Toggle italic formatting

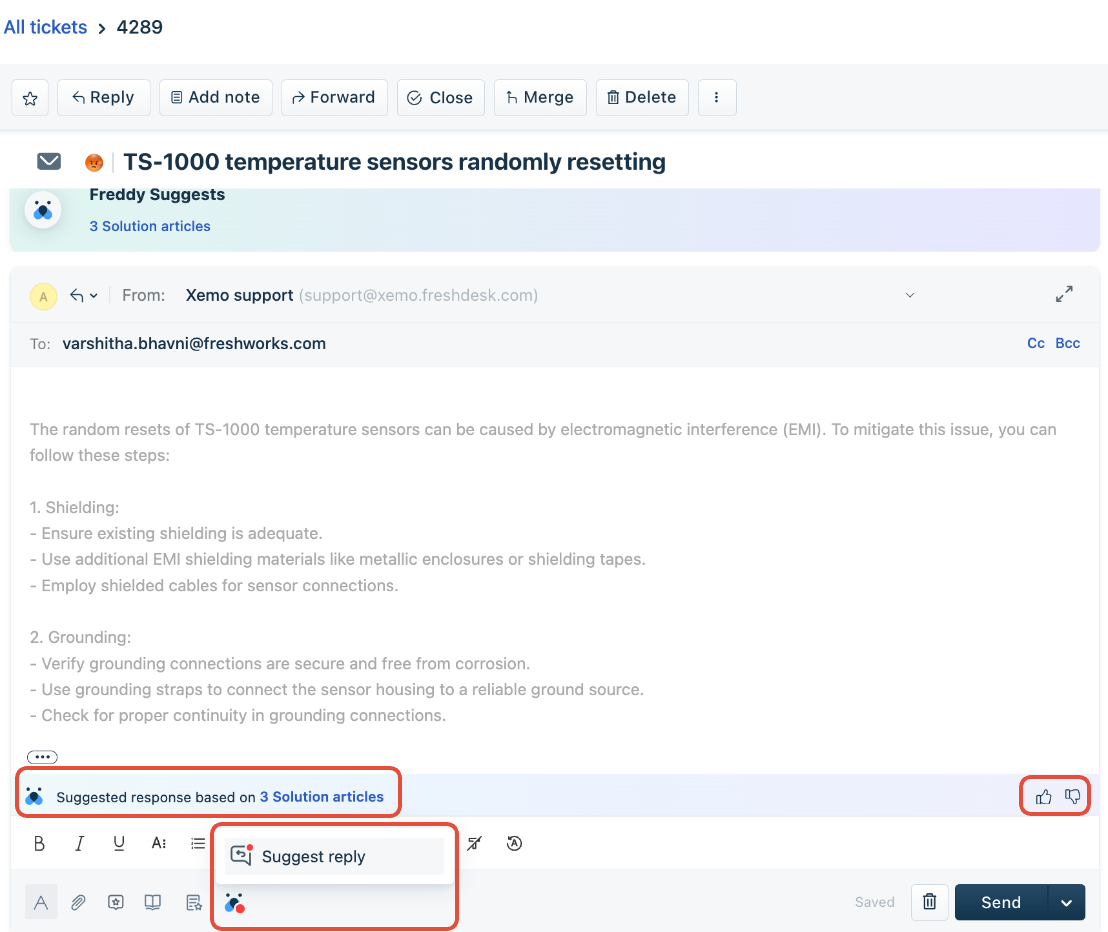point(79,843)
